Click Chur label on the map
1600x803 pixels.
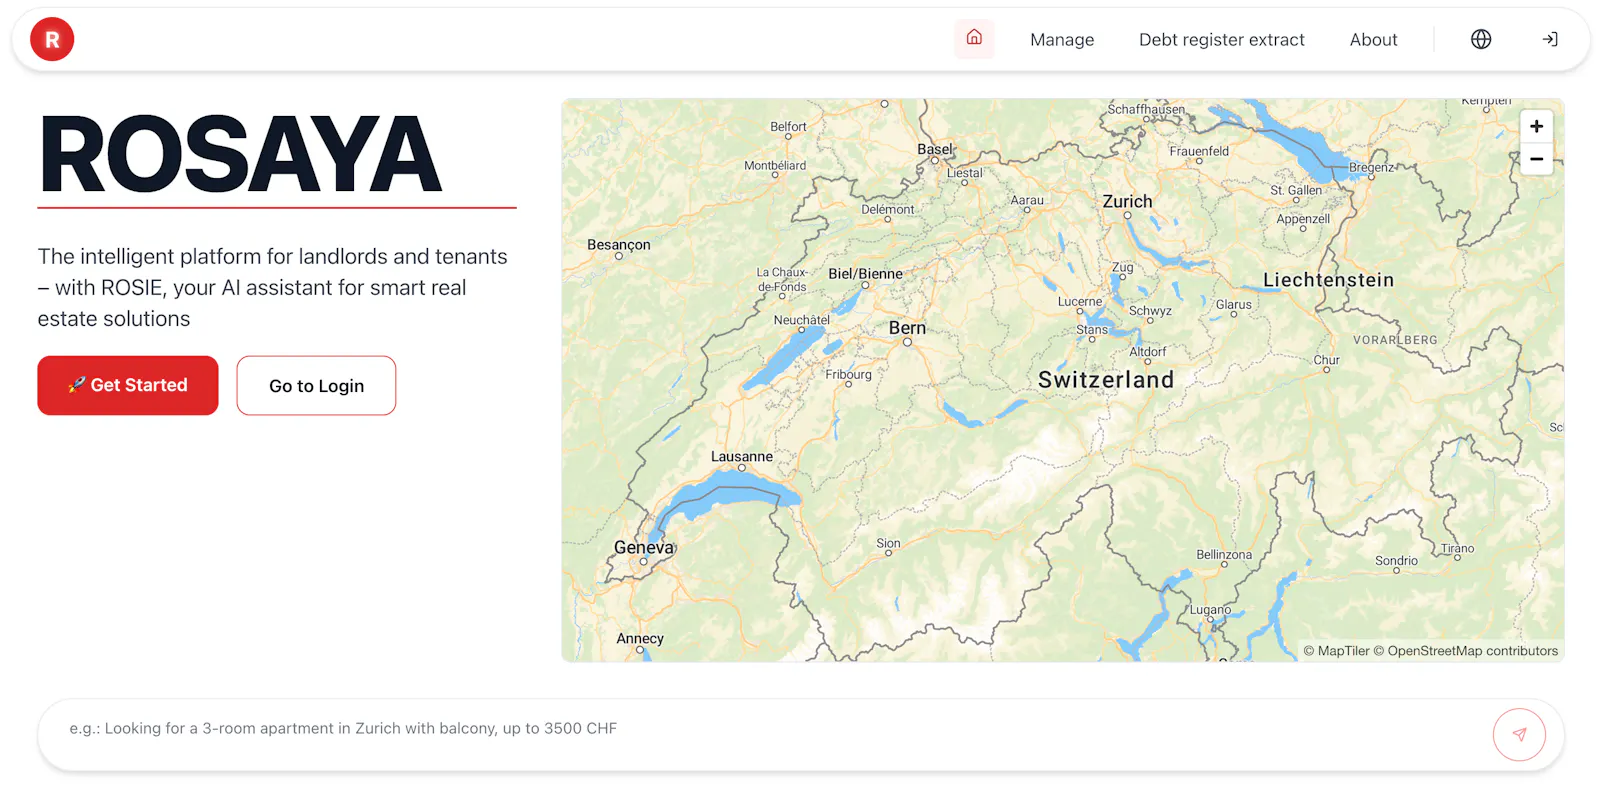[x=1326, y=360]
